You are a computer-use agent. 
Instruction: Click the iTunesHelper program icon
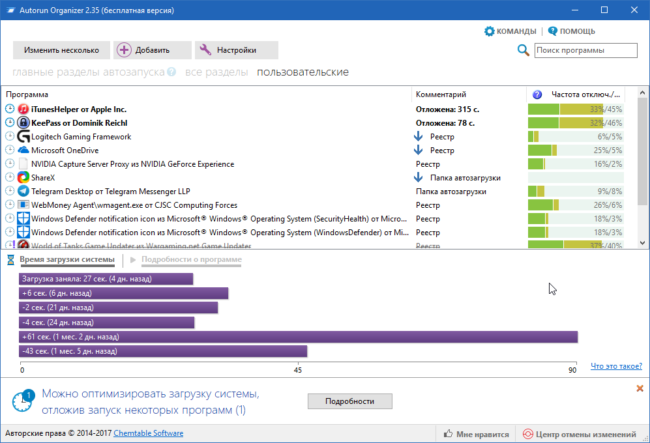point(23,109)
